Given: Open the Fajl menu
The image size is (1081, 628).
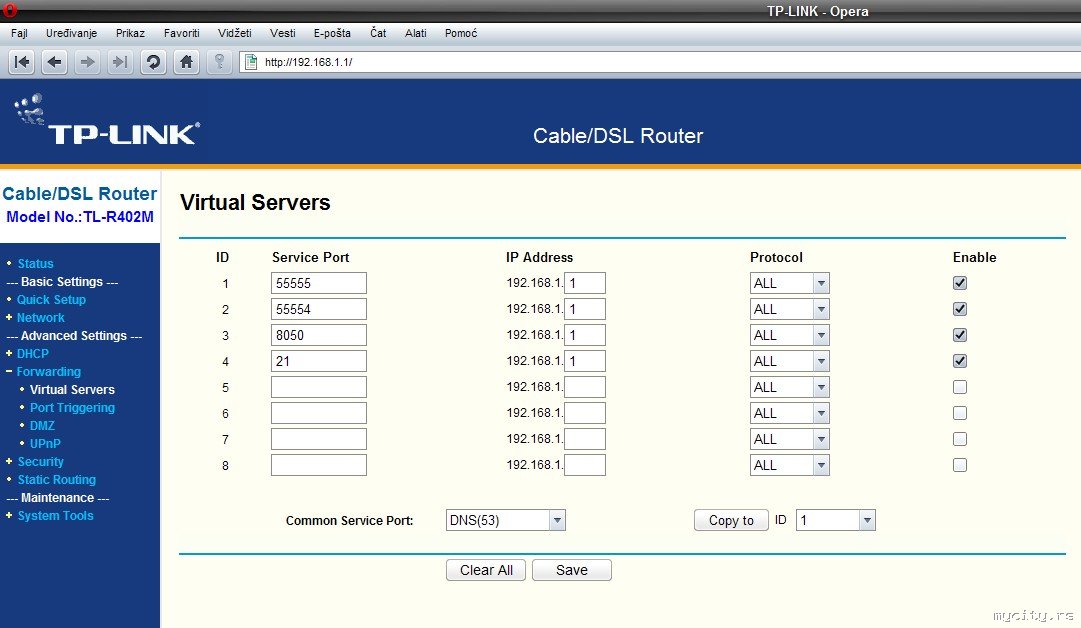Looking at the screenshot, I should pyautogui.click(x=19, y=33).
